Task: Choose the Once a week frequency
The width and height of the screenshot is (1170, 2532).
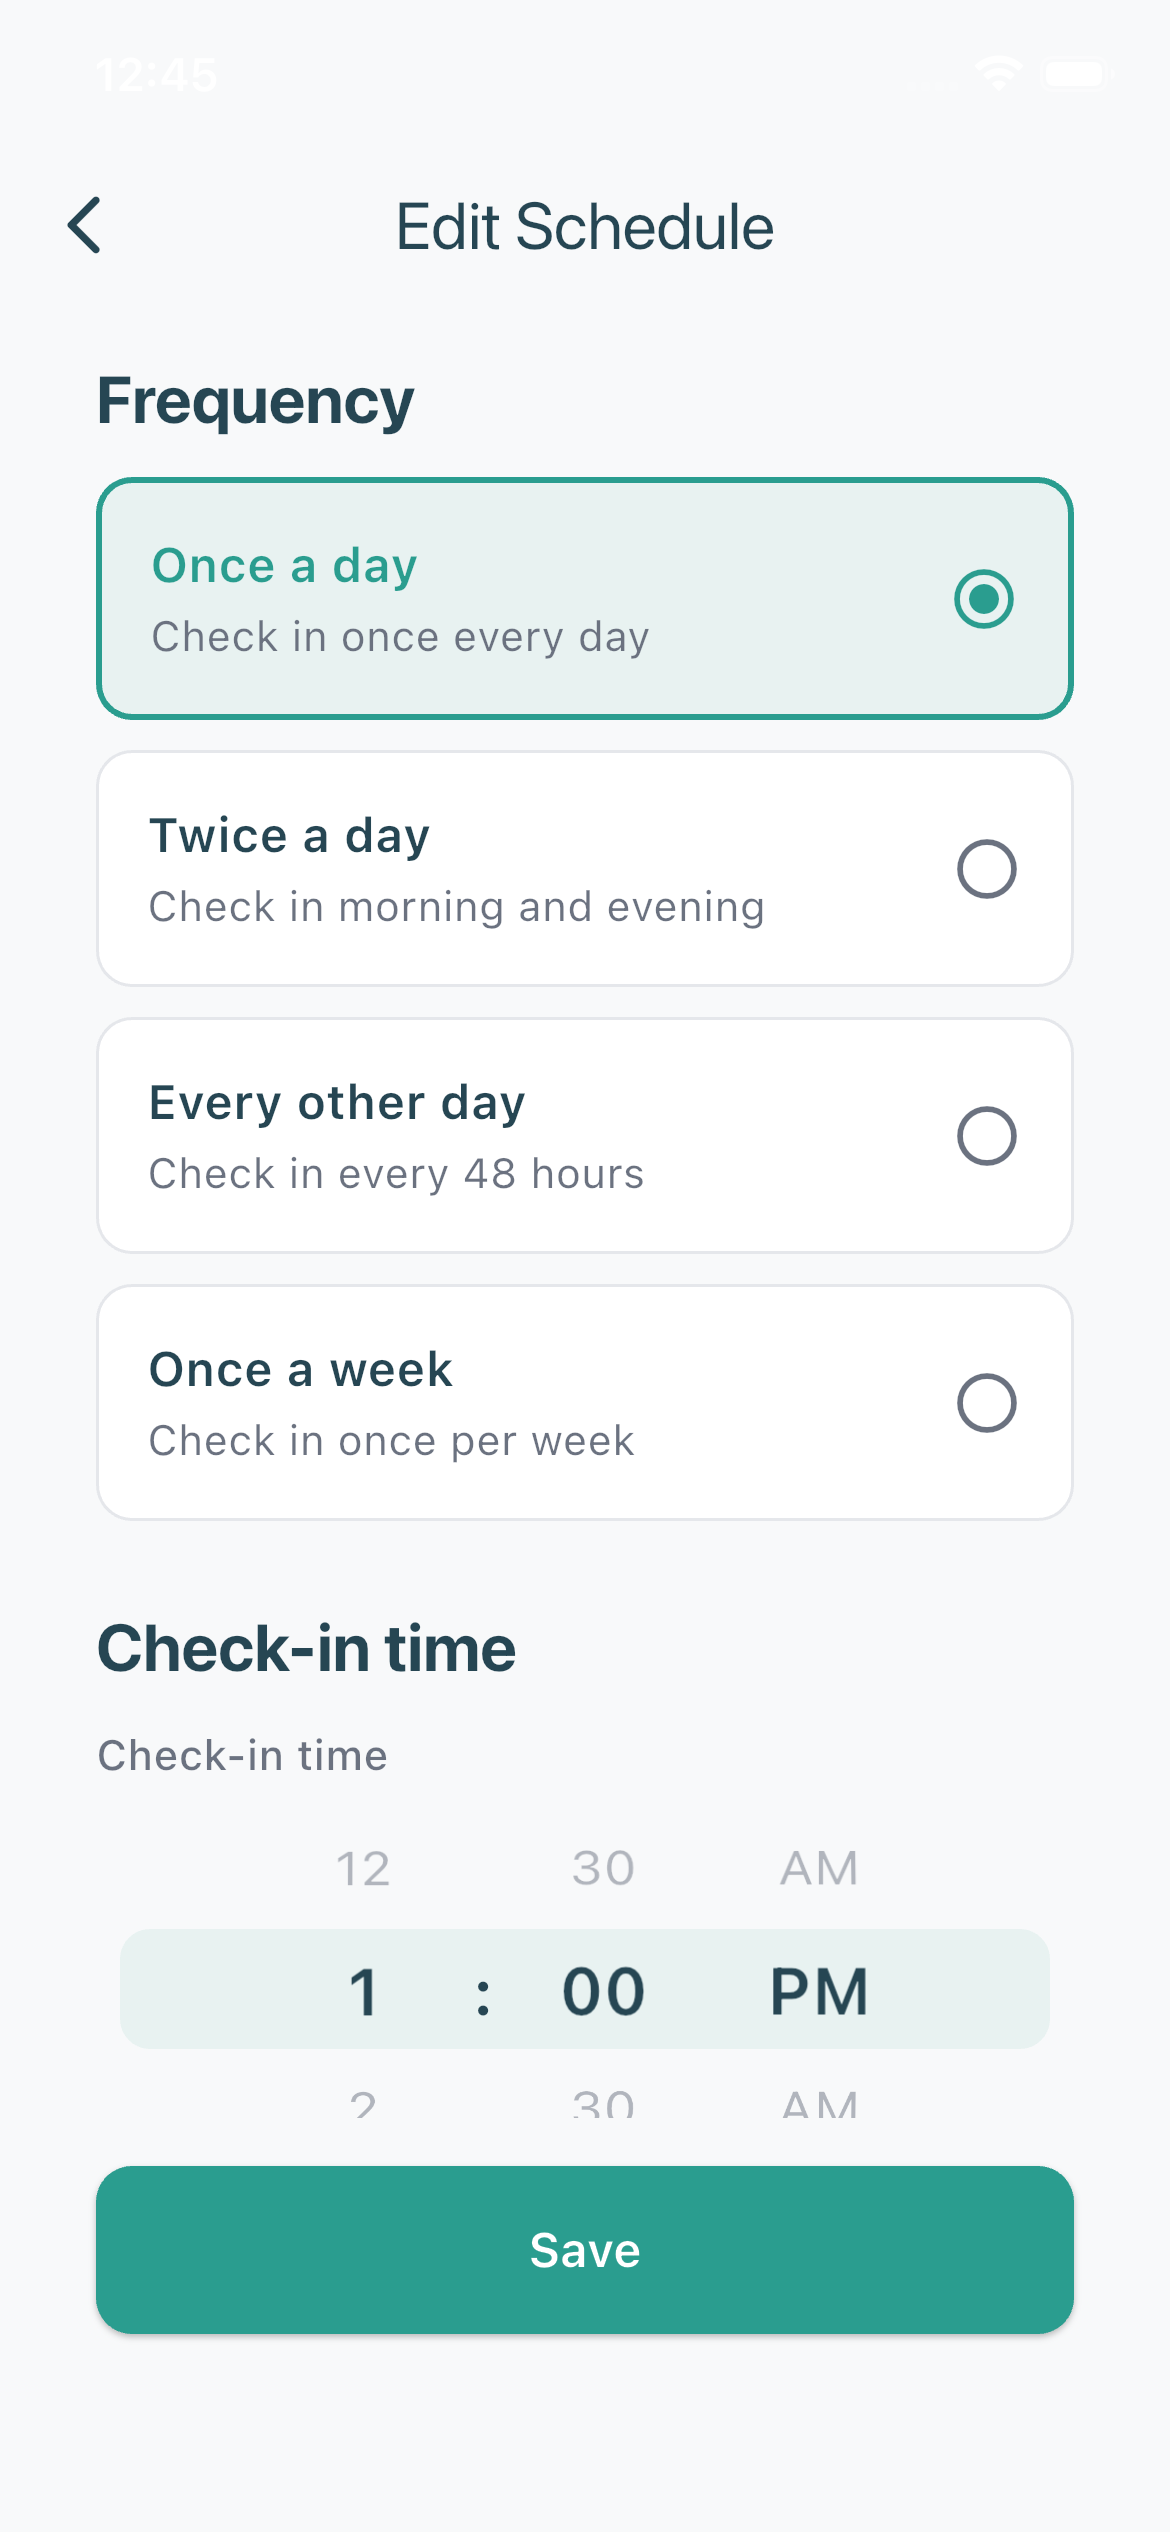Action: (x=985, y=1403)
